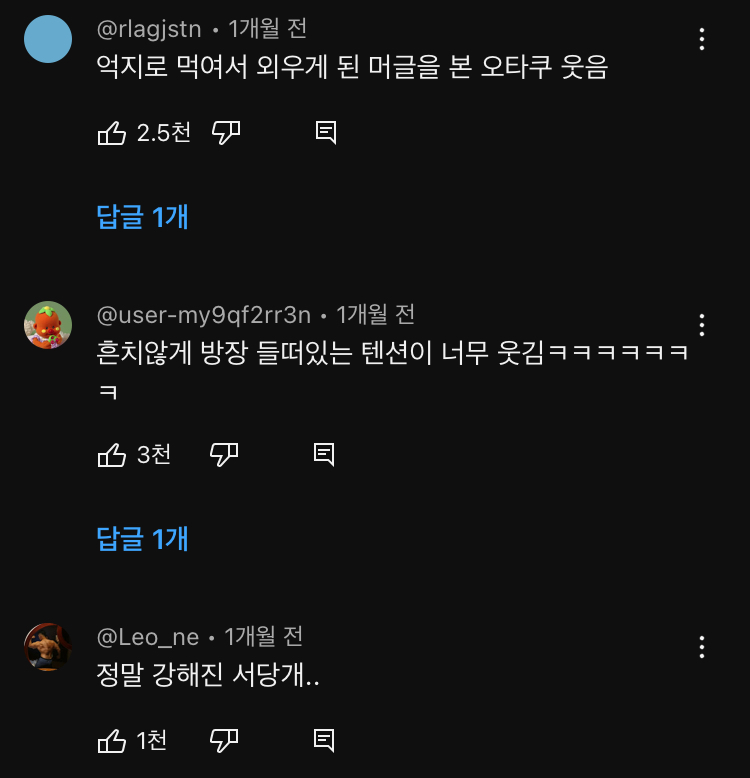Dislike the @user-my9qf2rr3n comment
The height and width of the screenshot is (778, 750).
(224, 455)
